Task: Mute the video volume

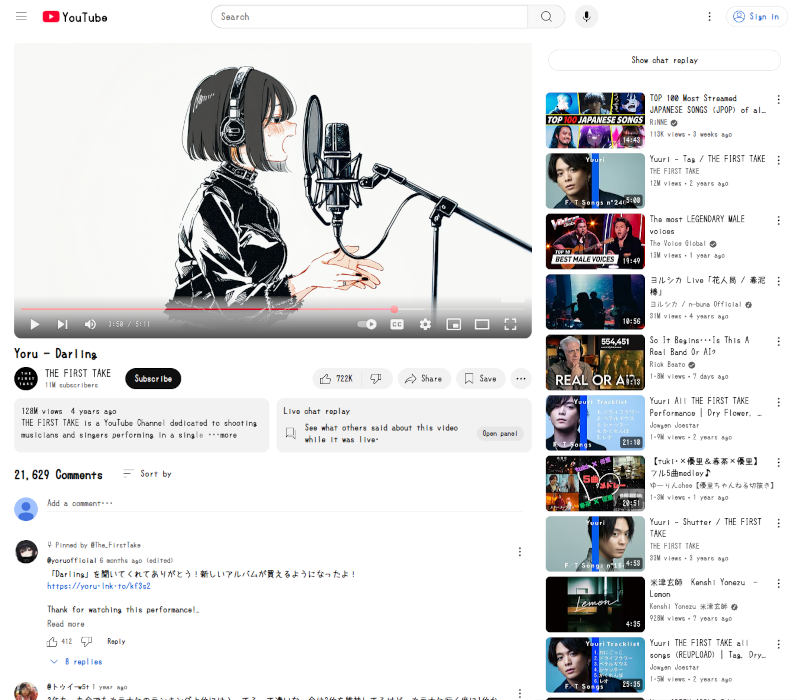Action: pyautogui.click(x=90, y=324)
